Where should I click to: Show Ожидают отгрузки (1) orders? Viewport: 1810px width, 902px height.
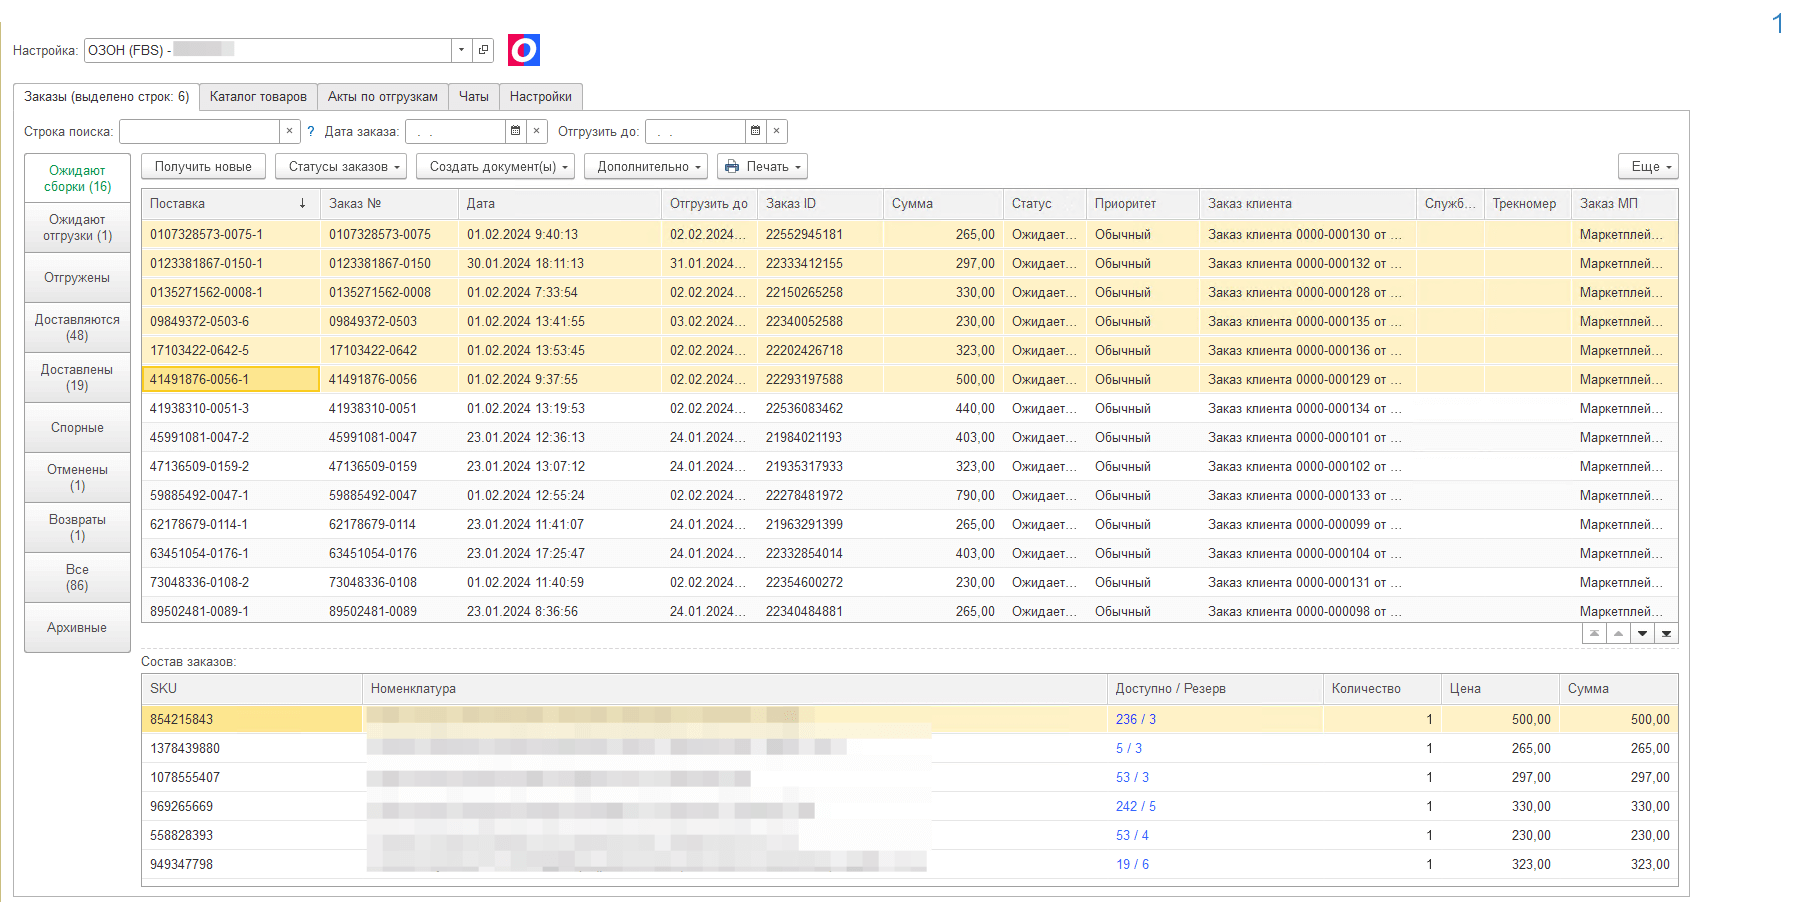(77, 228)
